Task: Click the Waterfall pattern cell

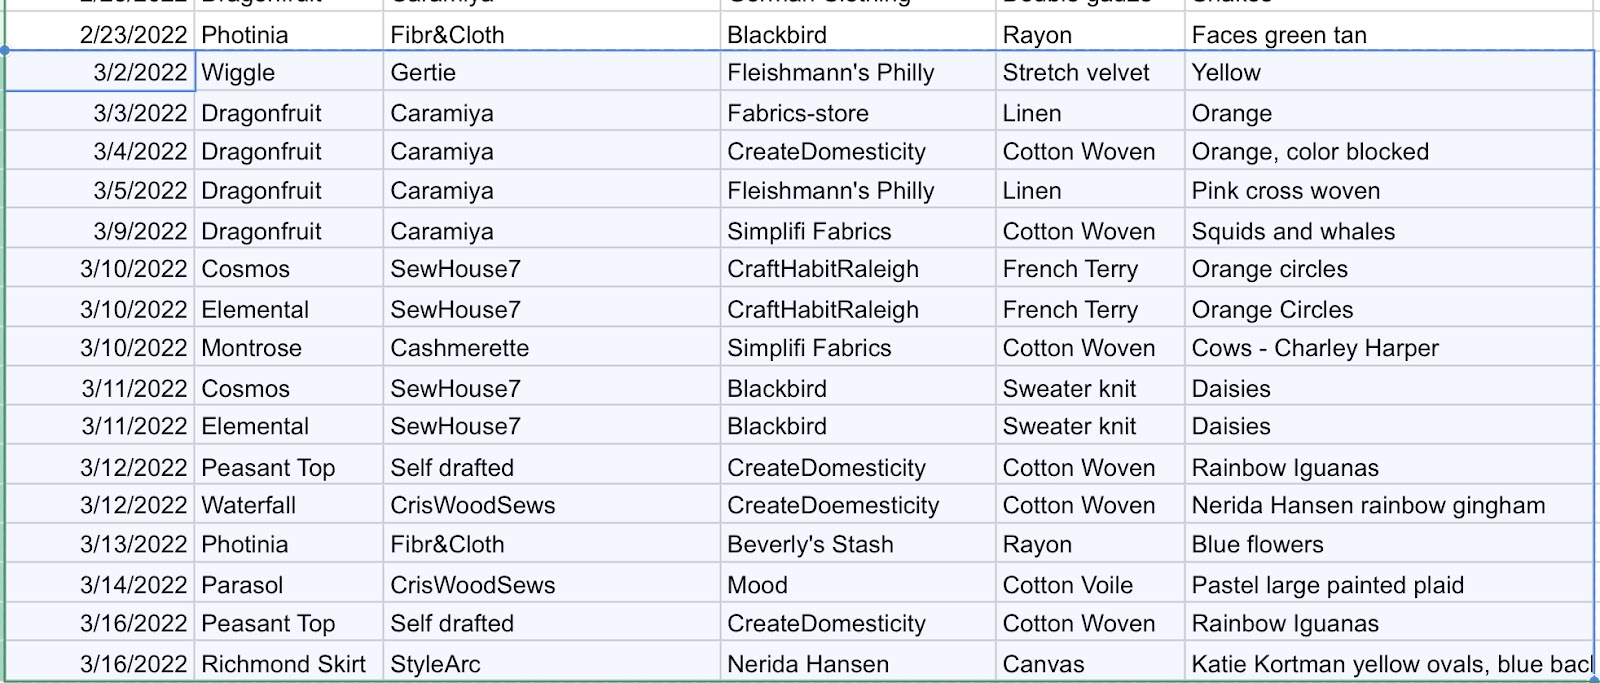Action: 289,505
